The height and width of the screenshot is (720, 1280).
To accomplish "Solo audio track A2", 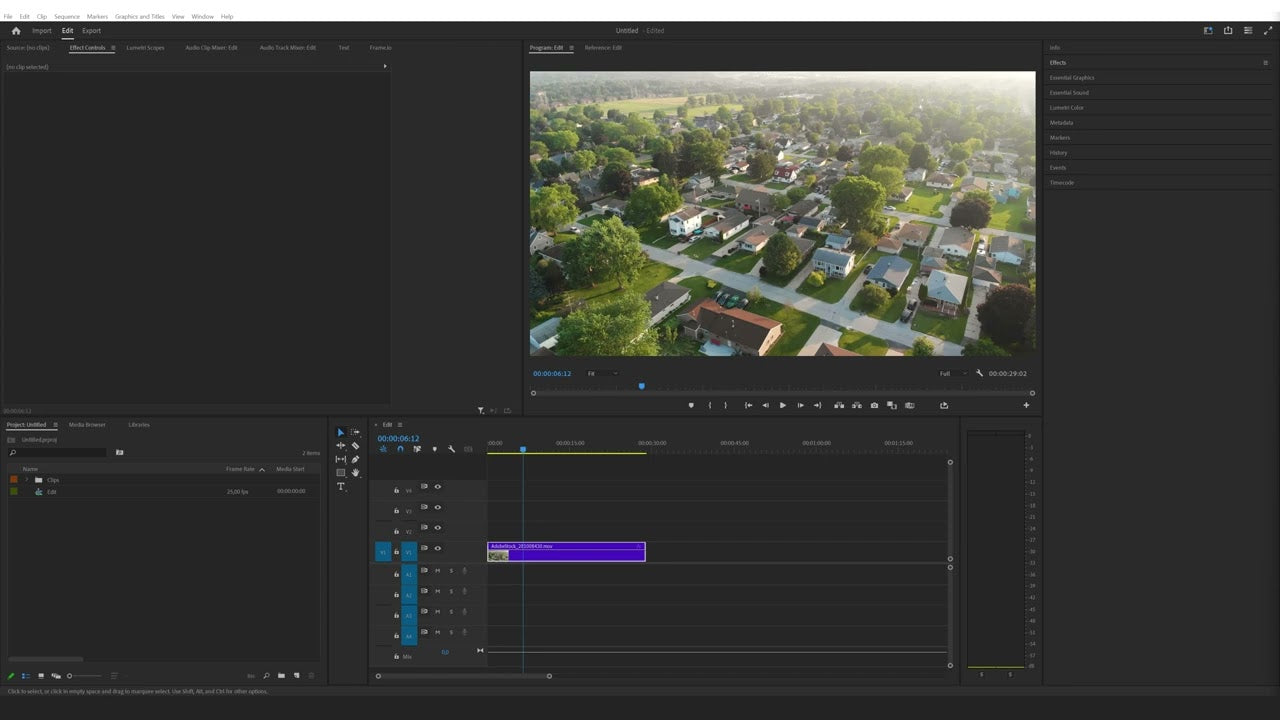I will point(451,591).
